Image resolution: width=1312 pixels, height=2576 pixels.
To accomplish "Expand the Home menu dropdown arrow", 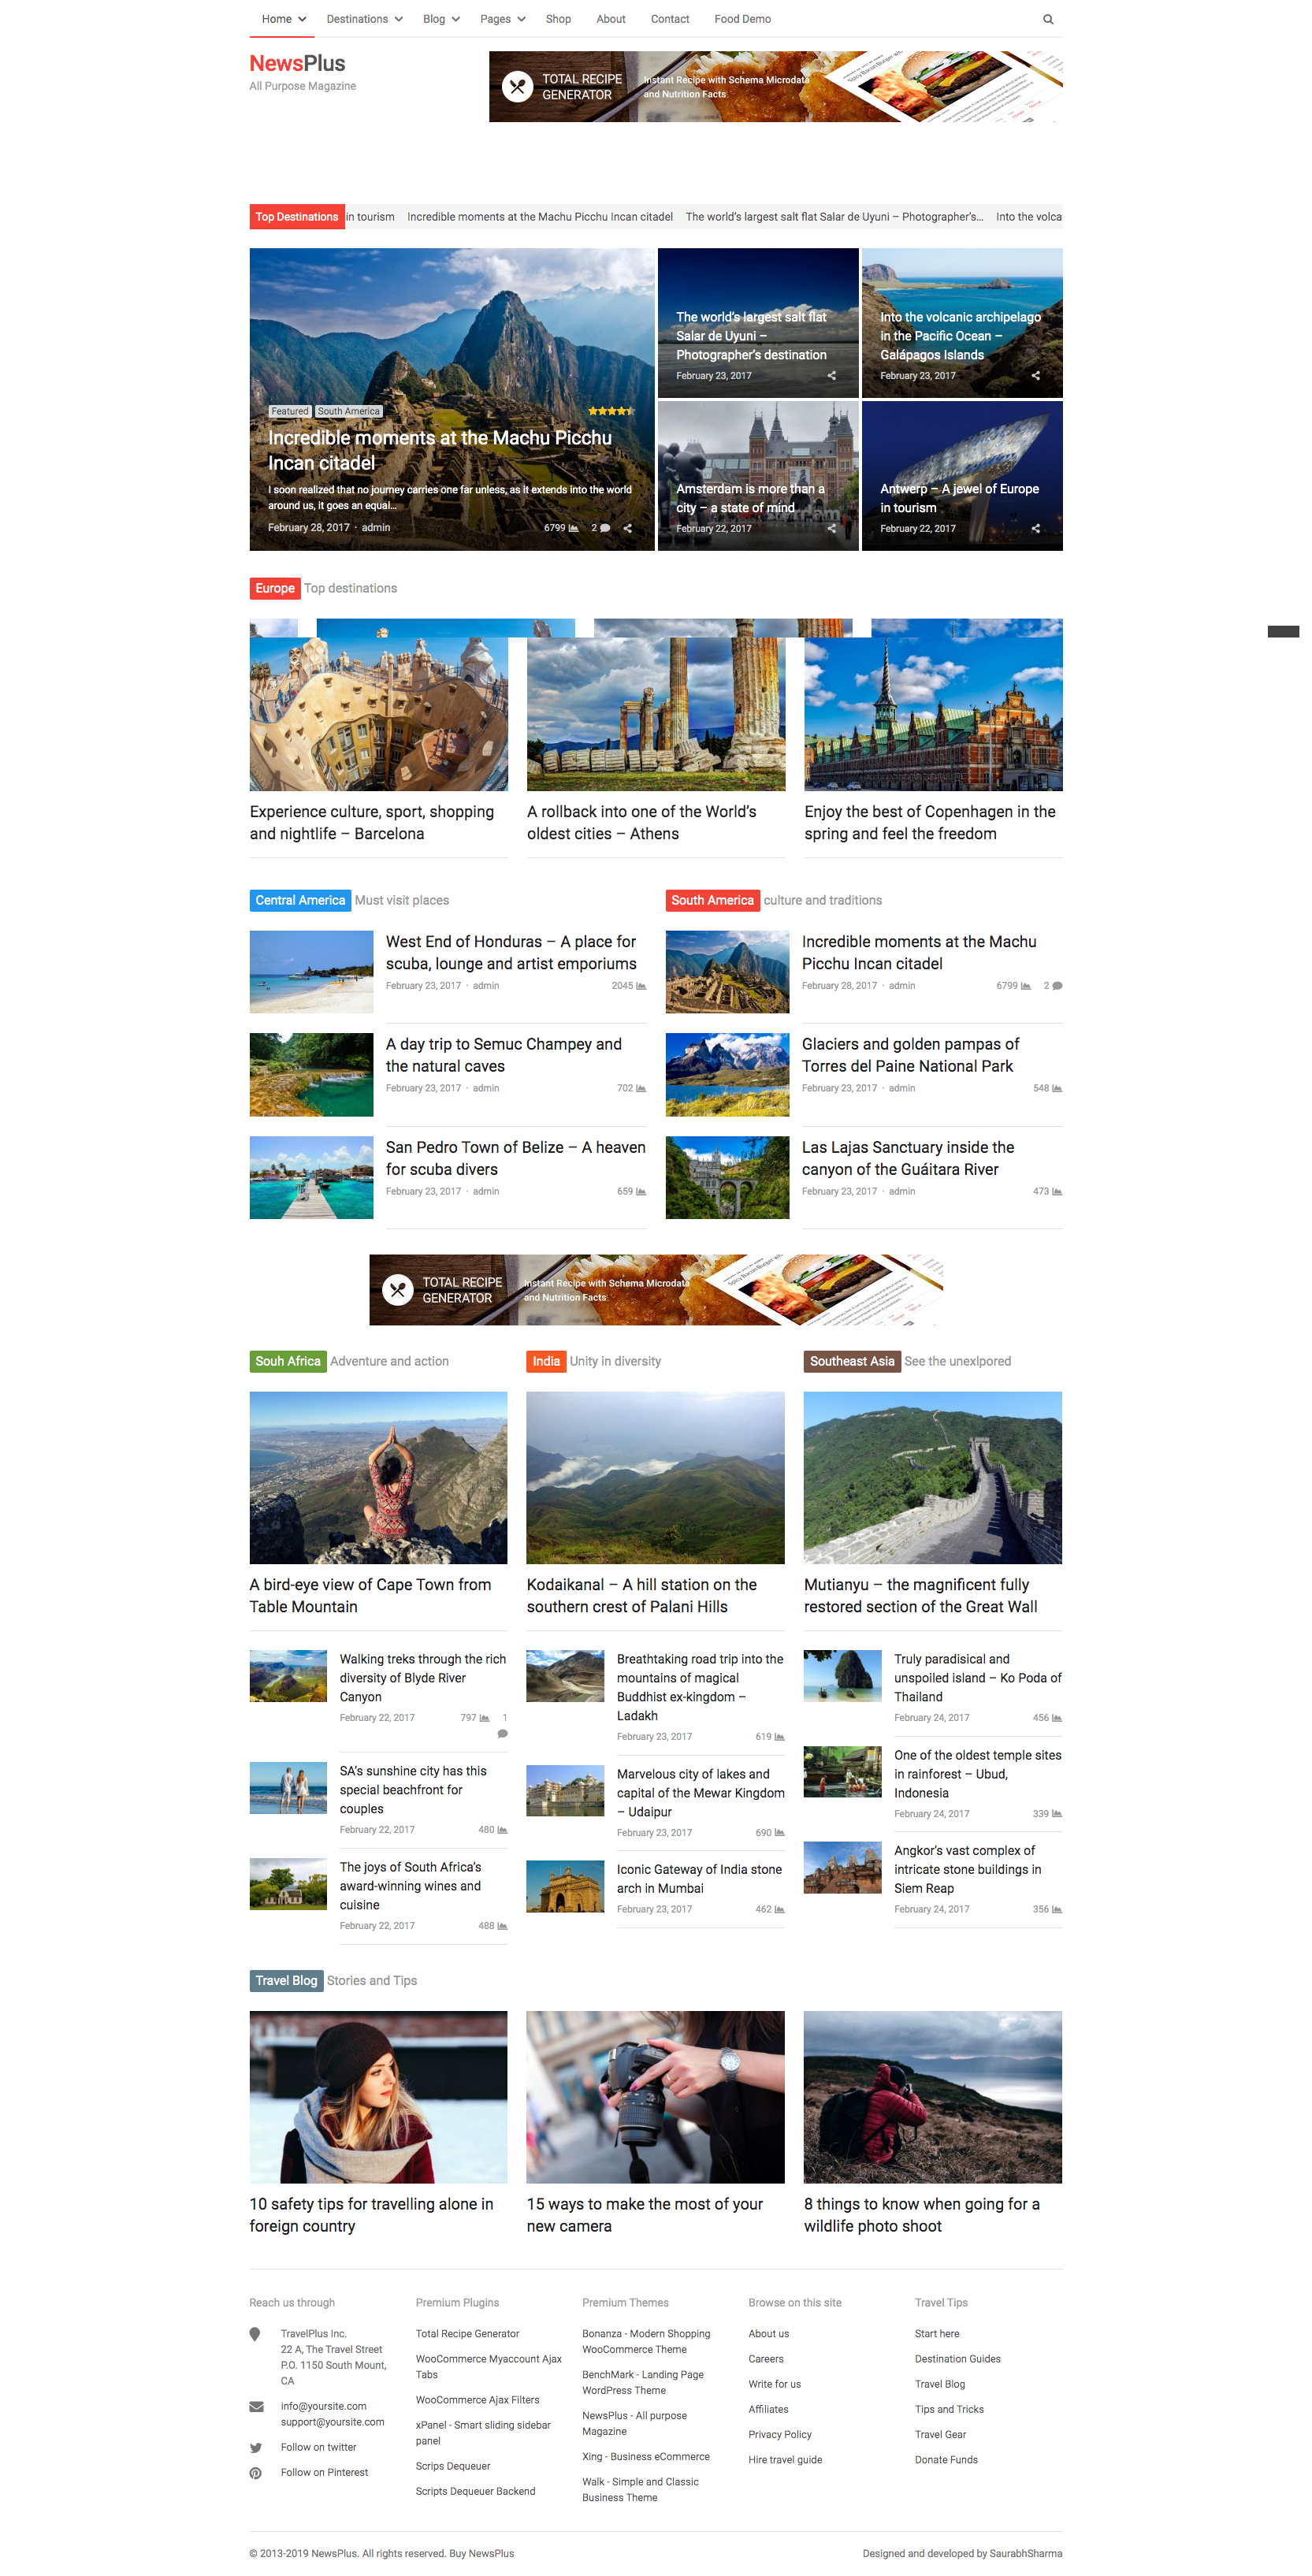I will pos(302,19).
